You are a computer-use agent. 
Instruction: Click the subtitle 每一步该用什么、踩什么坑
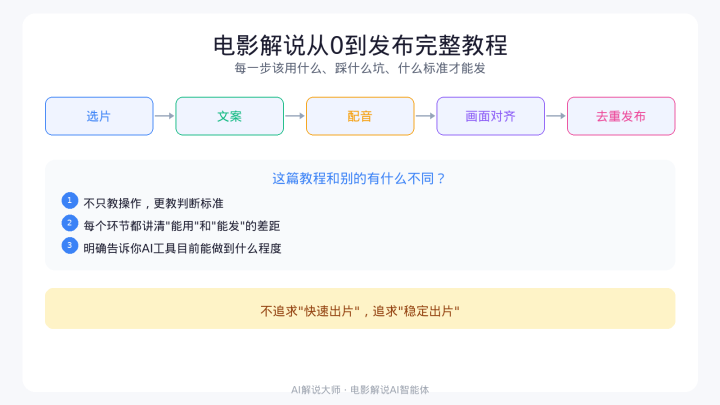360,69
